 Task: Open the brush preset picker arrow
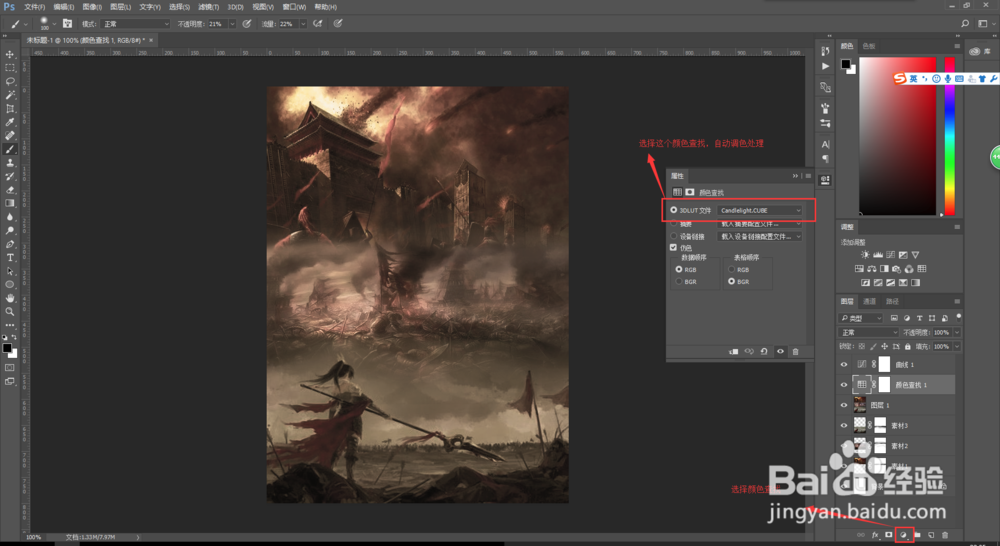pyautogui.click(x=54, y=24)
